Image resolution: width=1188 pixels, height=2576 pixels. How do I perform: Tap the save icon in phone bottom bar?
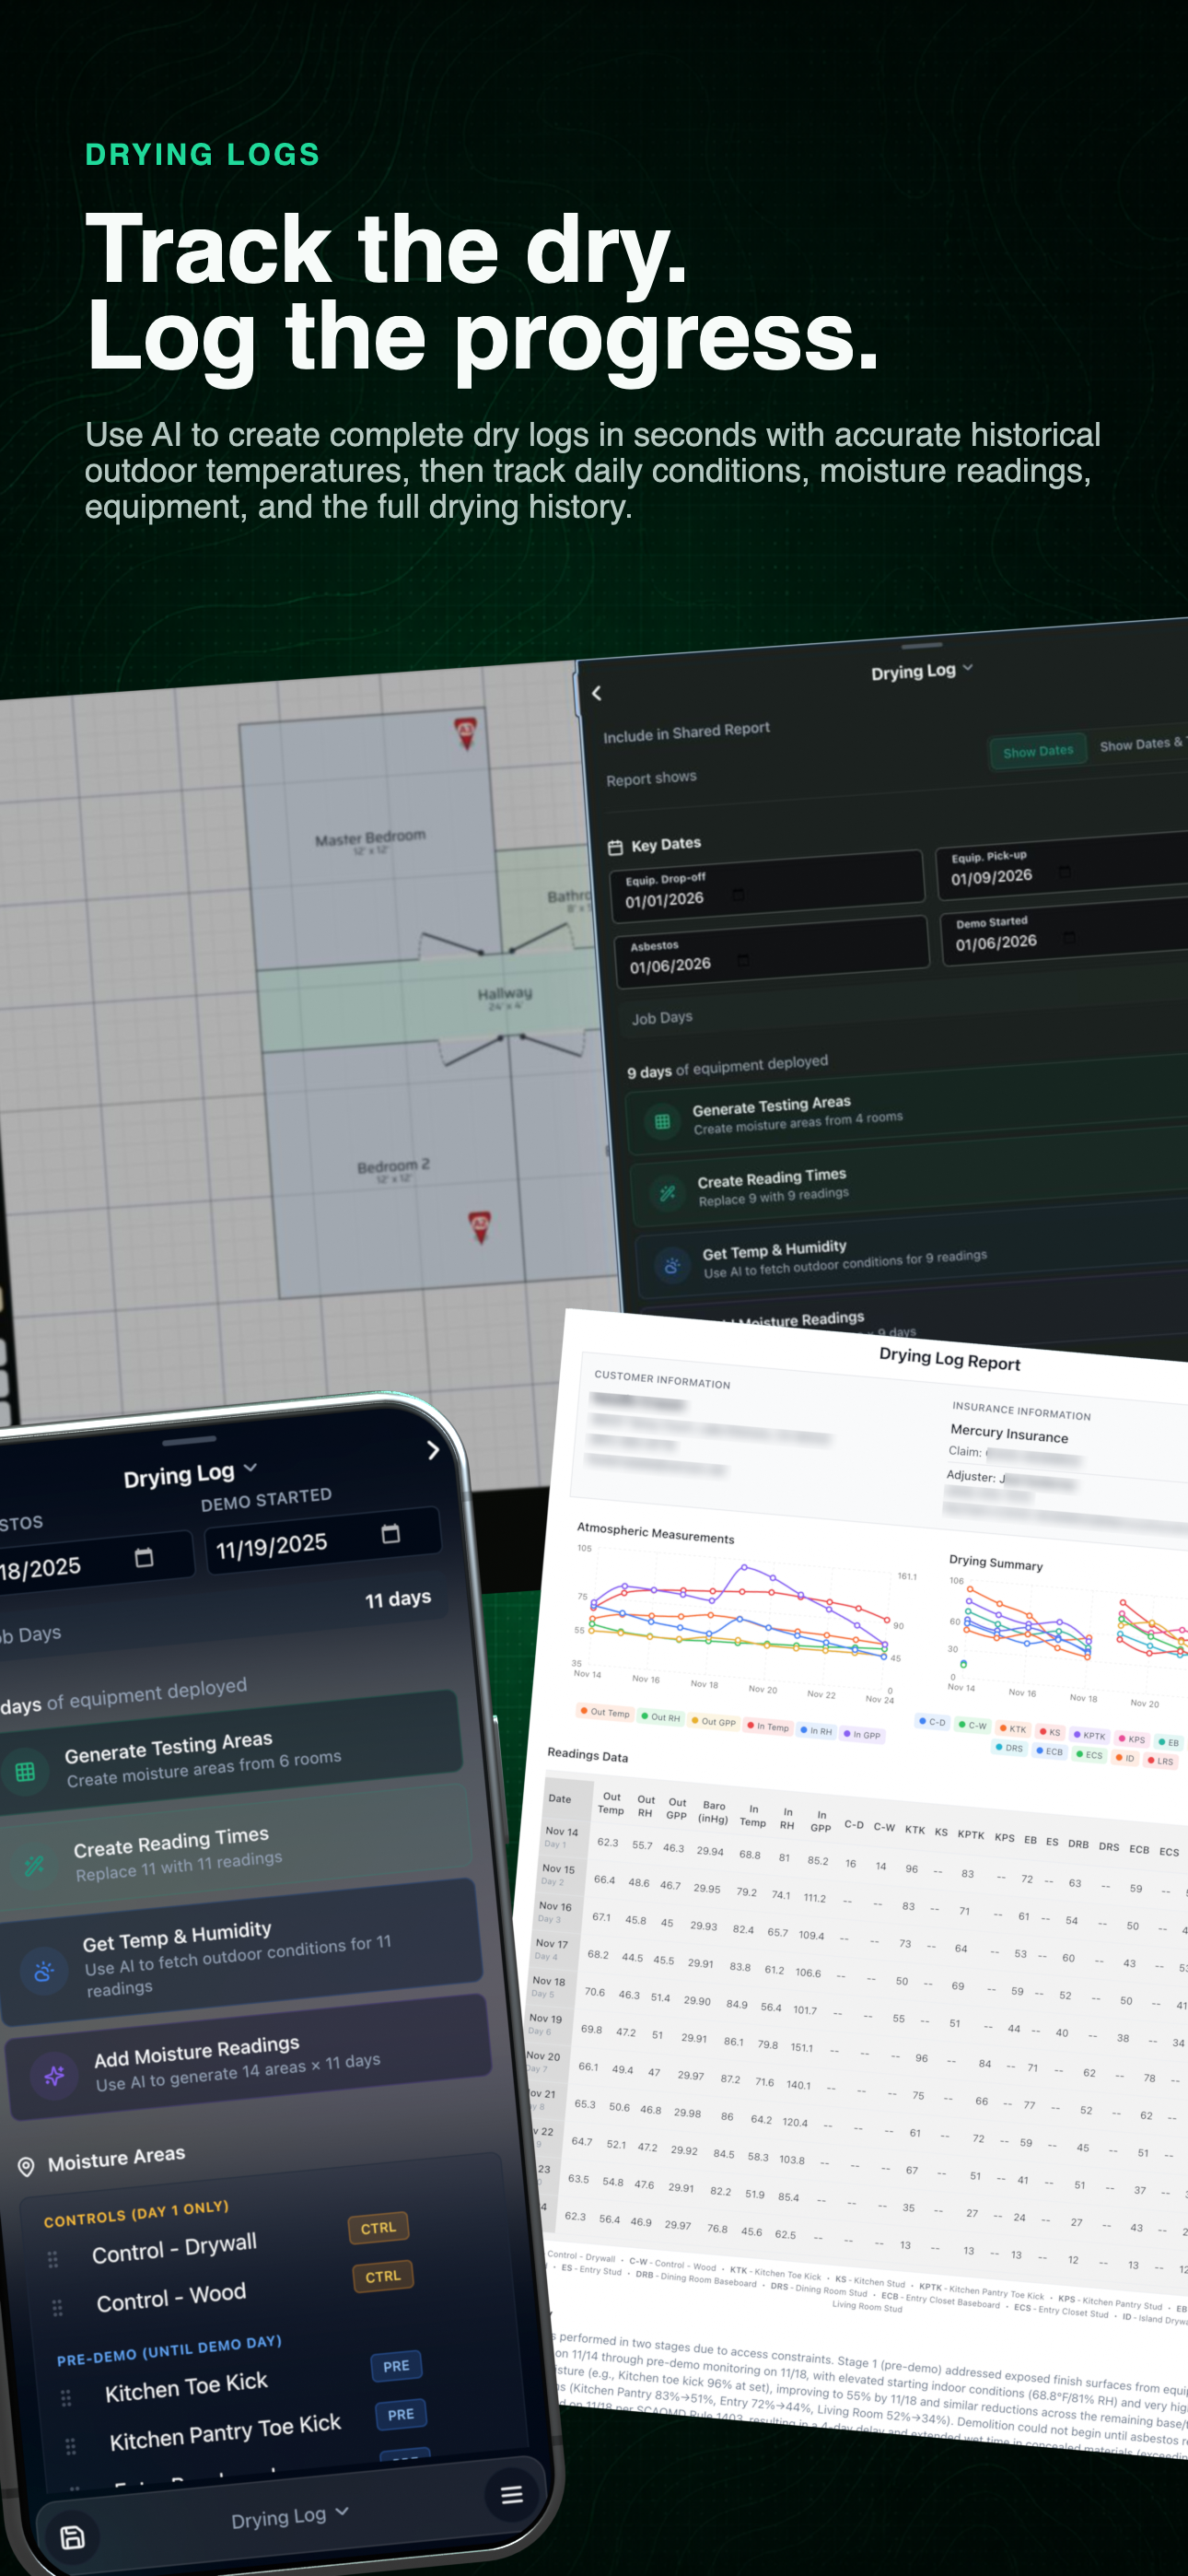click(73, 2536)
